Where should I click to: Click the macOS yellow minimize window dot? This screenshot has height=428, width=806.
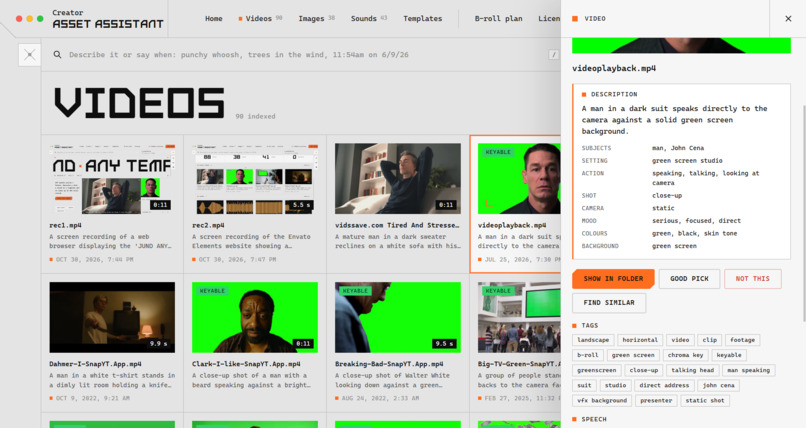(29, 18)
